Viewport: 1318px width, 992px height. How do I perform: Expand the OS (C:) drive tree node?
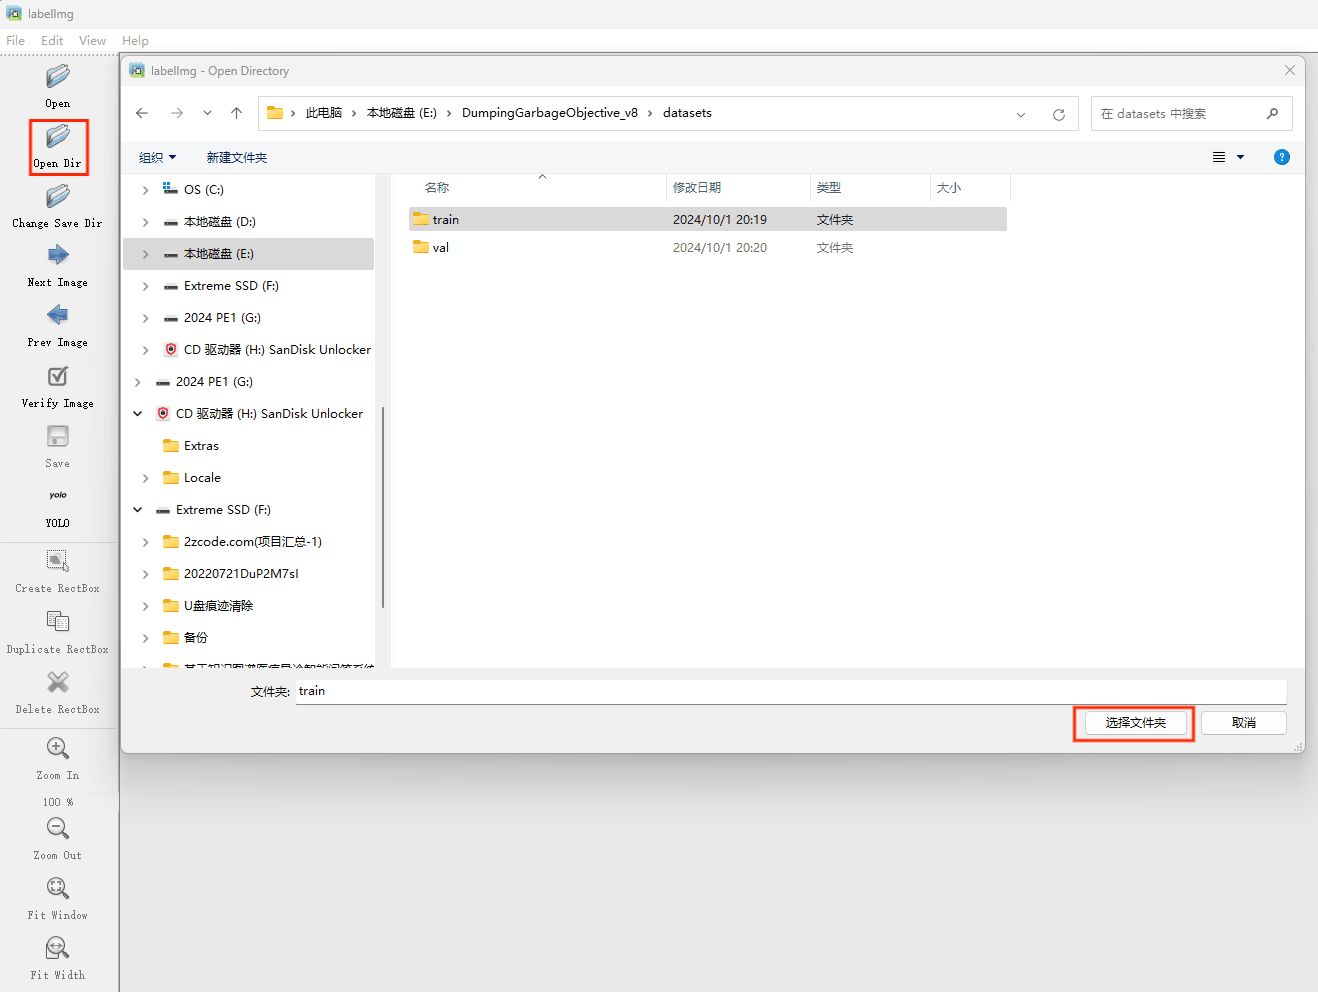point(146,190)
